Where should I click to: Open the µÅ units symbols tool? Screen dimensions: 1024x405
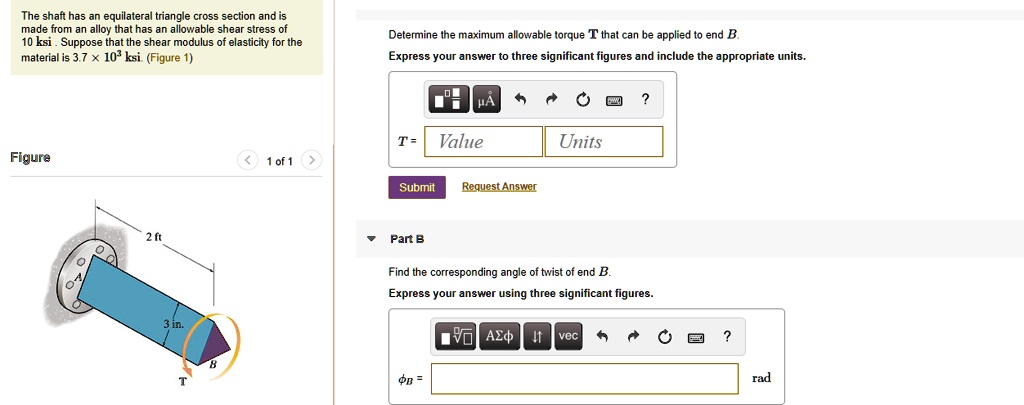tap(487, 99)
